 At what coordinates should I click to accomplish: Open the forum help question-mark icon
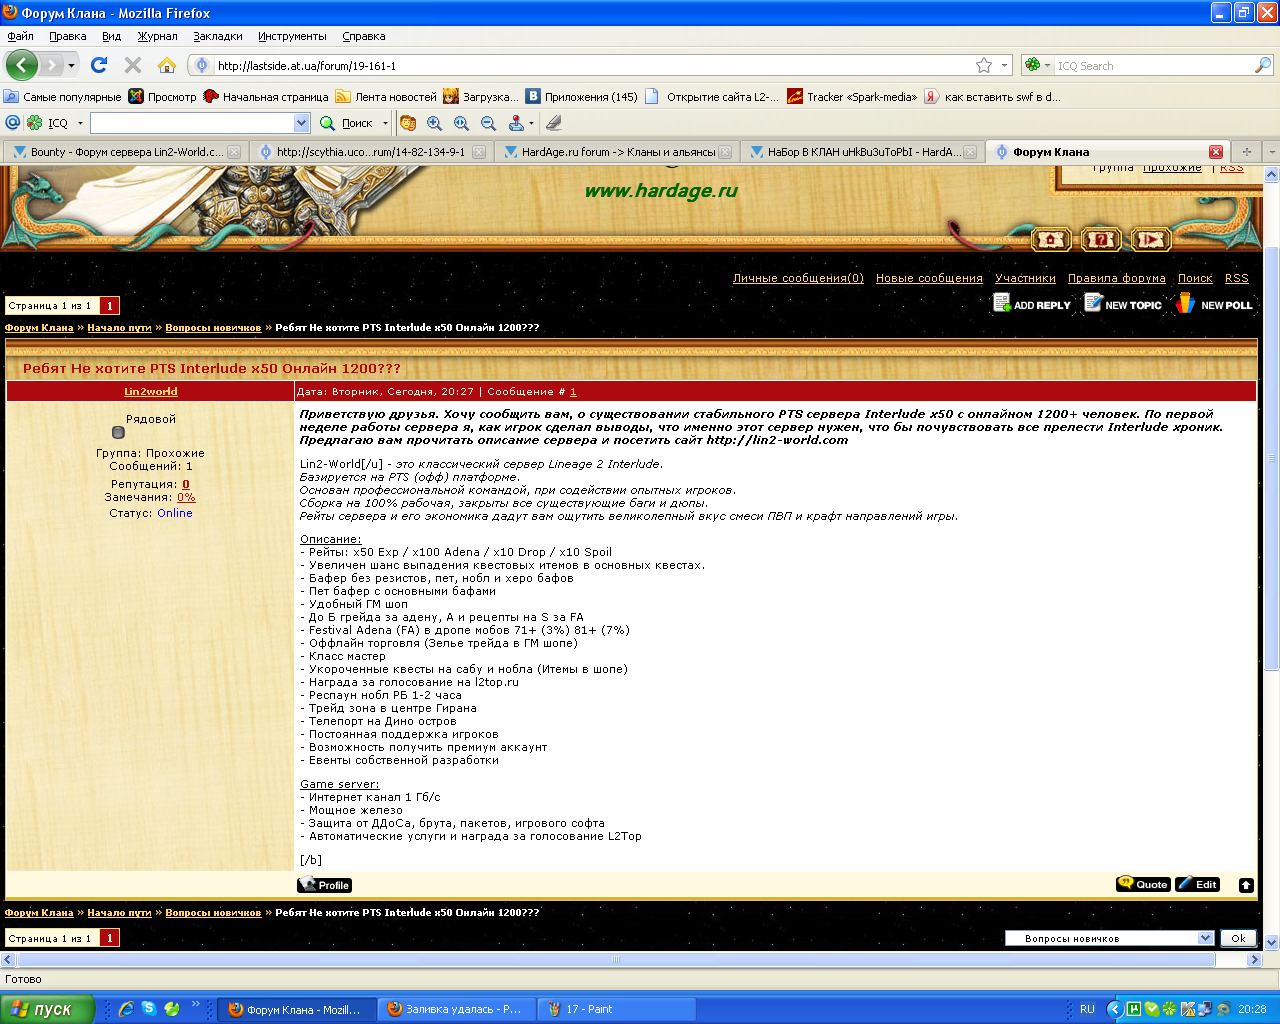point(1101,239)
